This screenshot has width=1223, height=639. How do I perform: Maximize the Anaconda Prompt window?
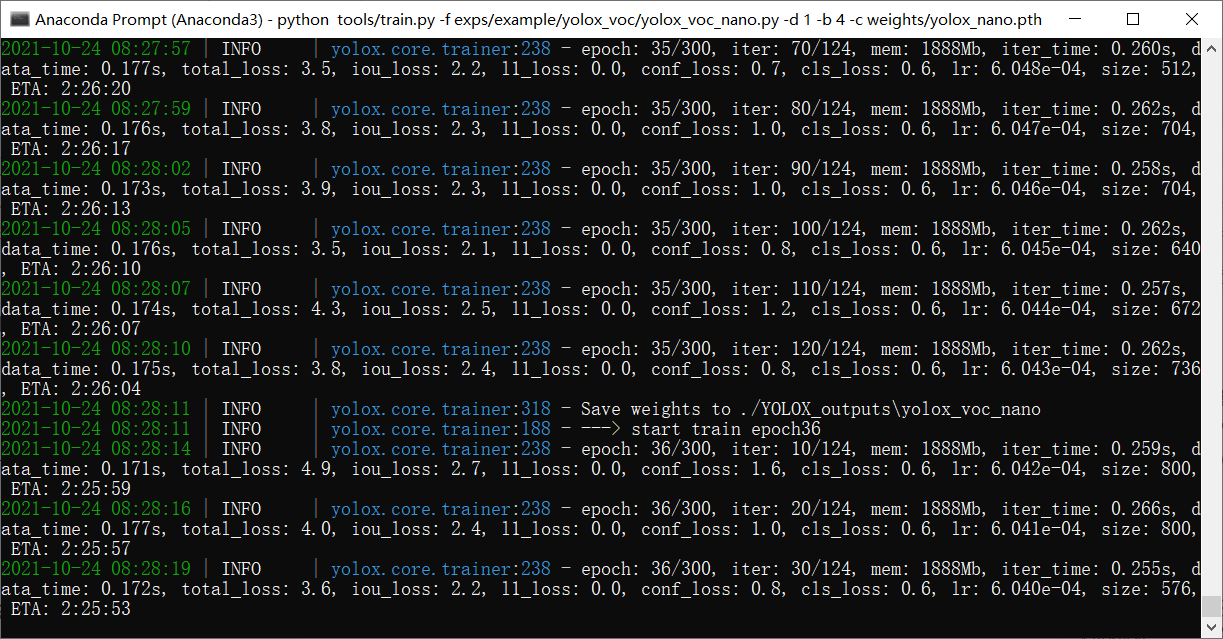point(1132,19)
